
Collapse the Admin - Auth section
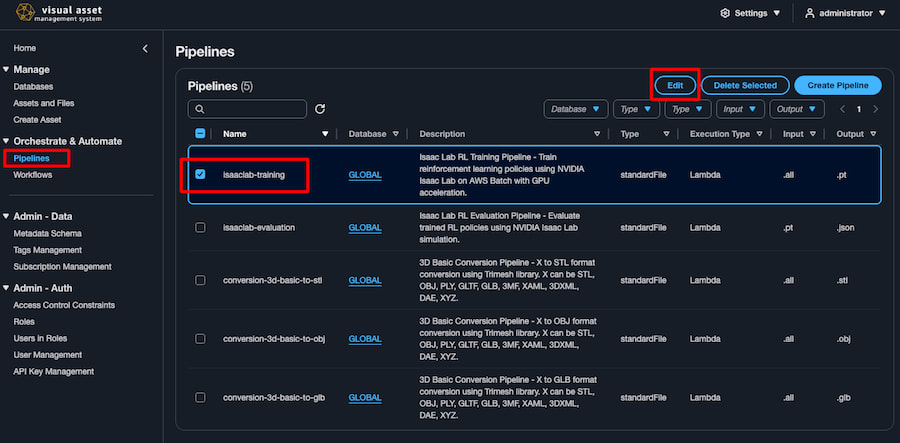click(x=6, y=288)
